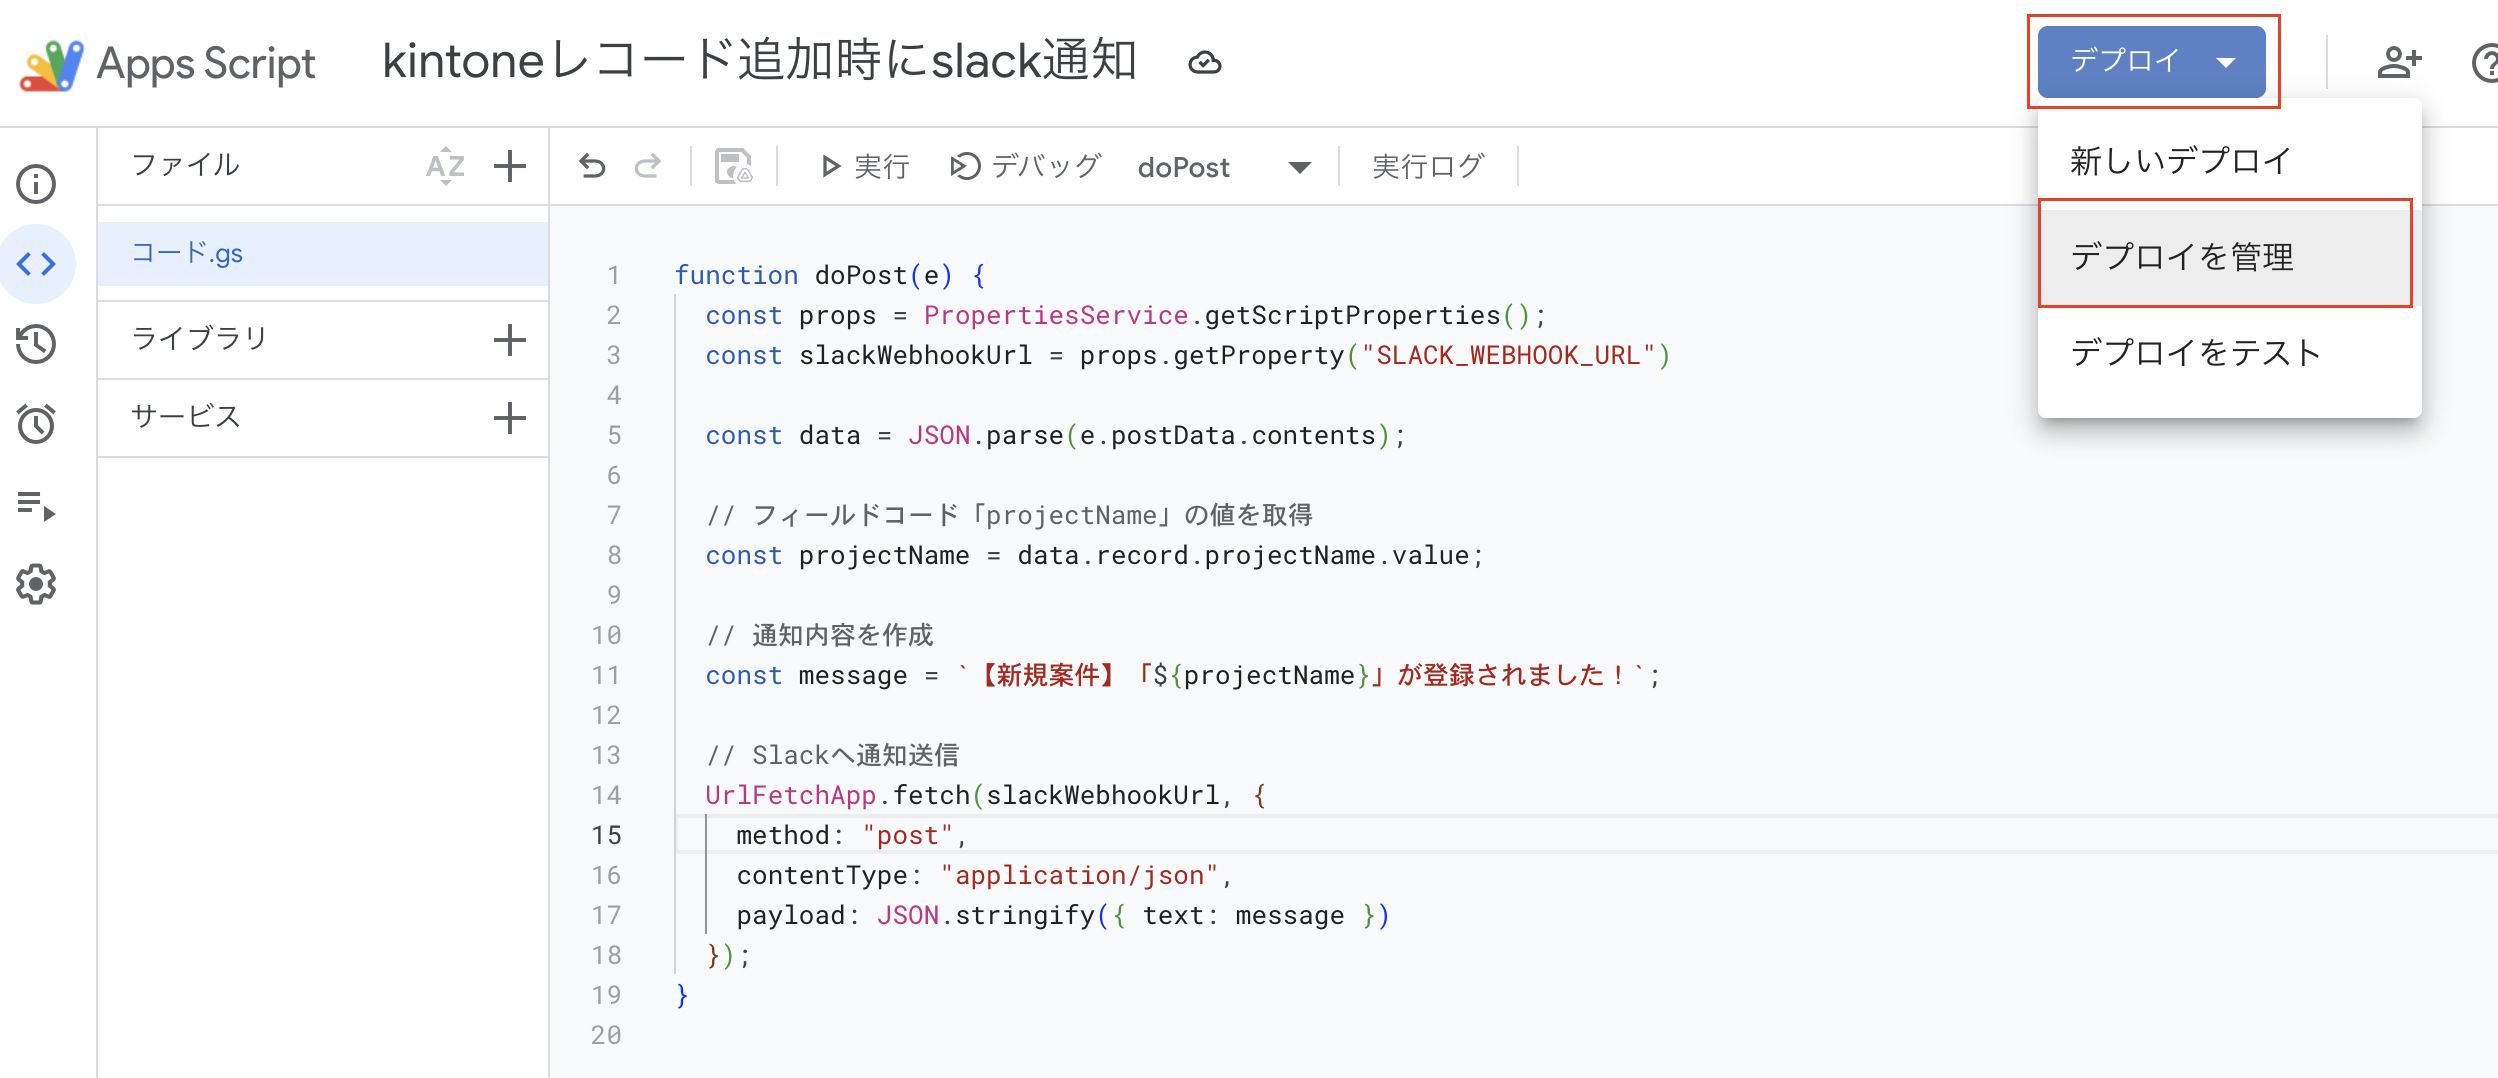Select 新しいデプロイ from the menu
The image size is (2498, 1078).
point(2180,159)
